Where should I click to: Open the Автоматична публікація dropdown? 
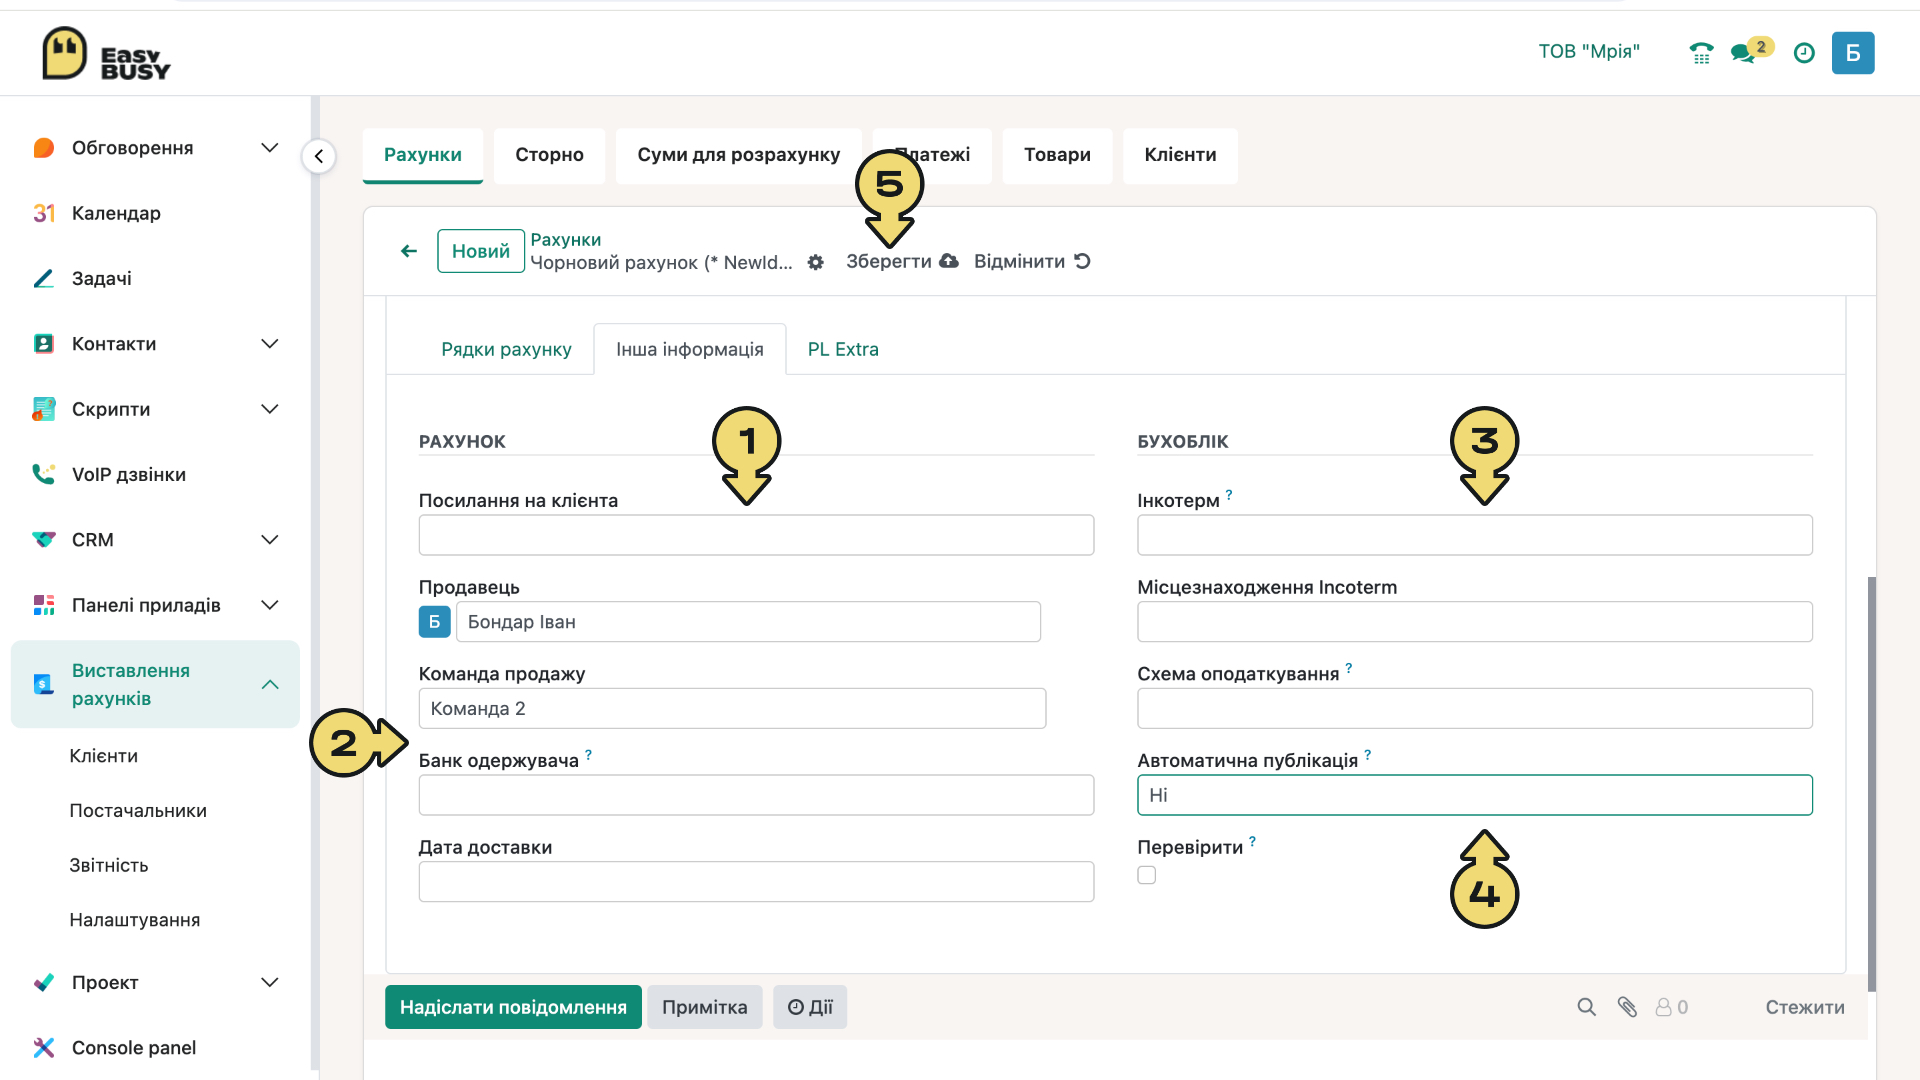tap(1475, 795)
